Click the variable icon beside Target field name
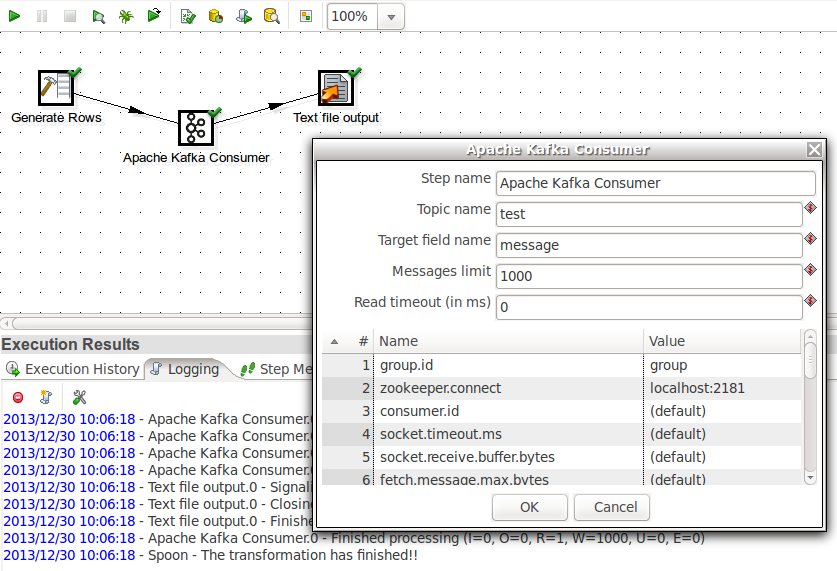 point(810,239)
